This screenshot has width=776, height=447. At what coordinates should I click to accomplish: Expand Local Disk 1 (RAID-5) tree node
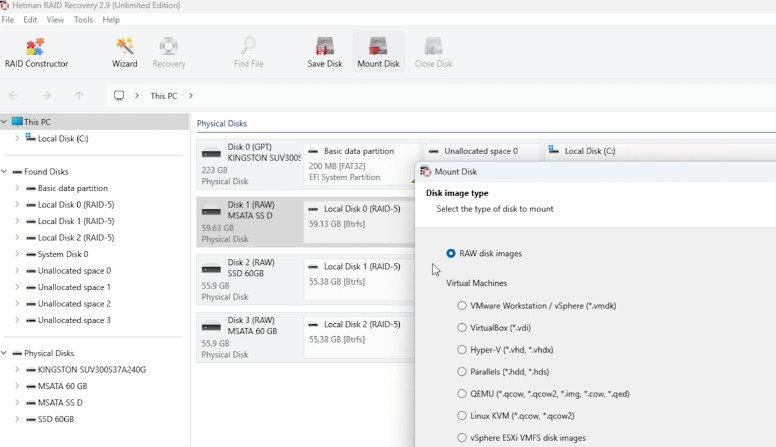coord(17,221)
